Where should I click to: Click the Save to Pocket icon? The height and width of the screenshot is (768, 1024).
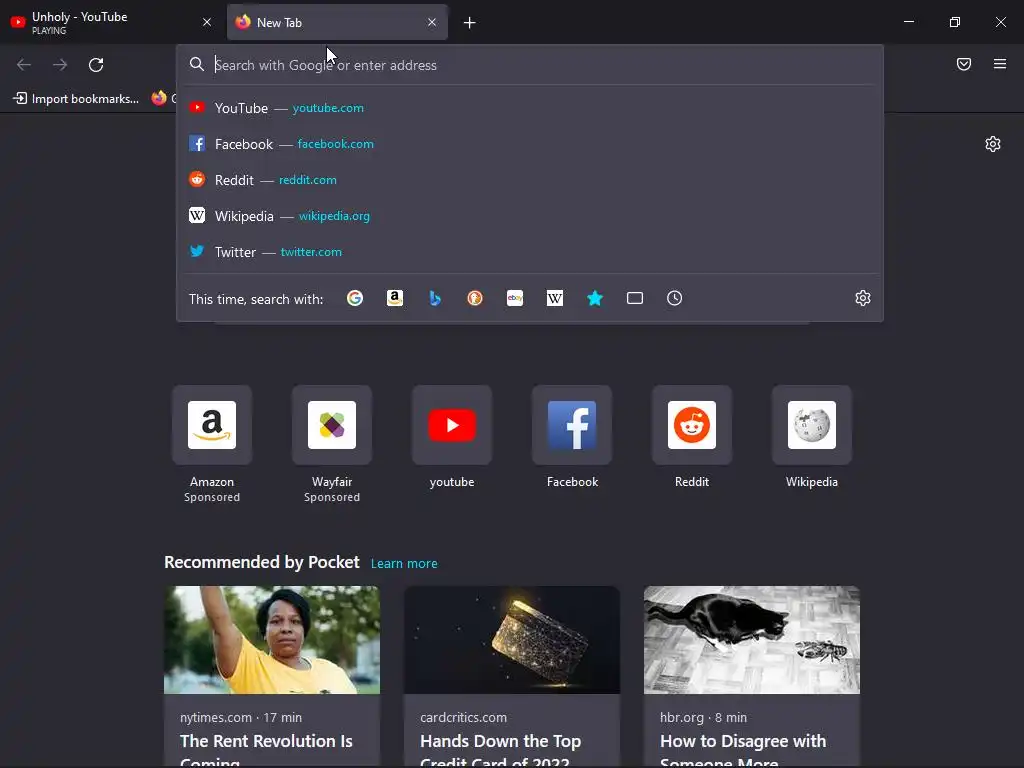[x=964, y=64]
